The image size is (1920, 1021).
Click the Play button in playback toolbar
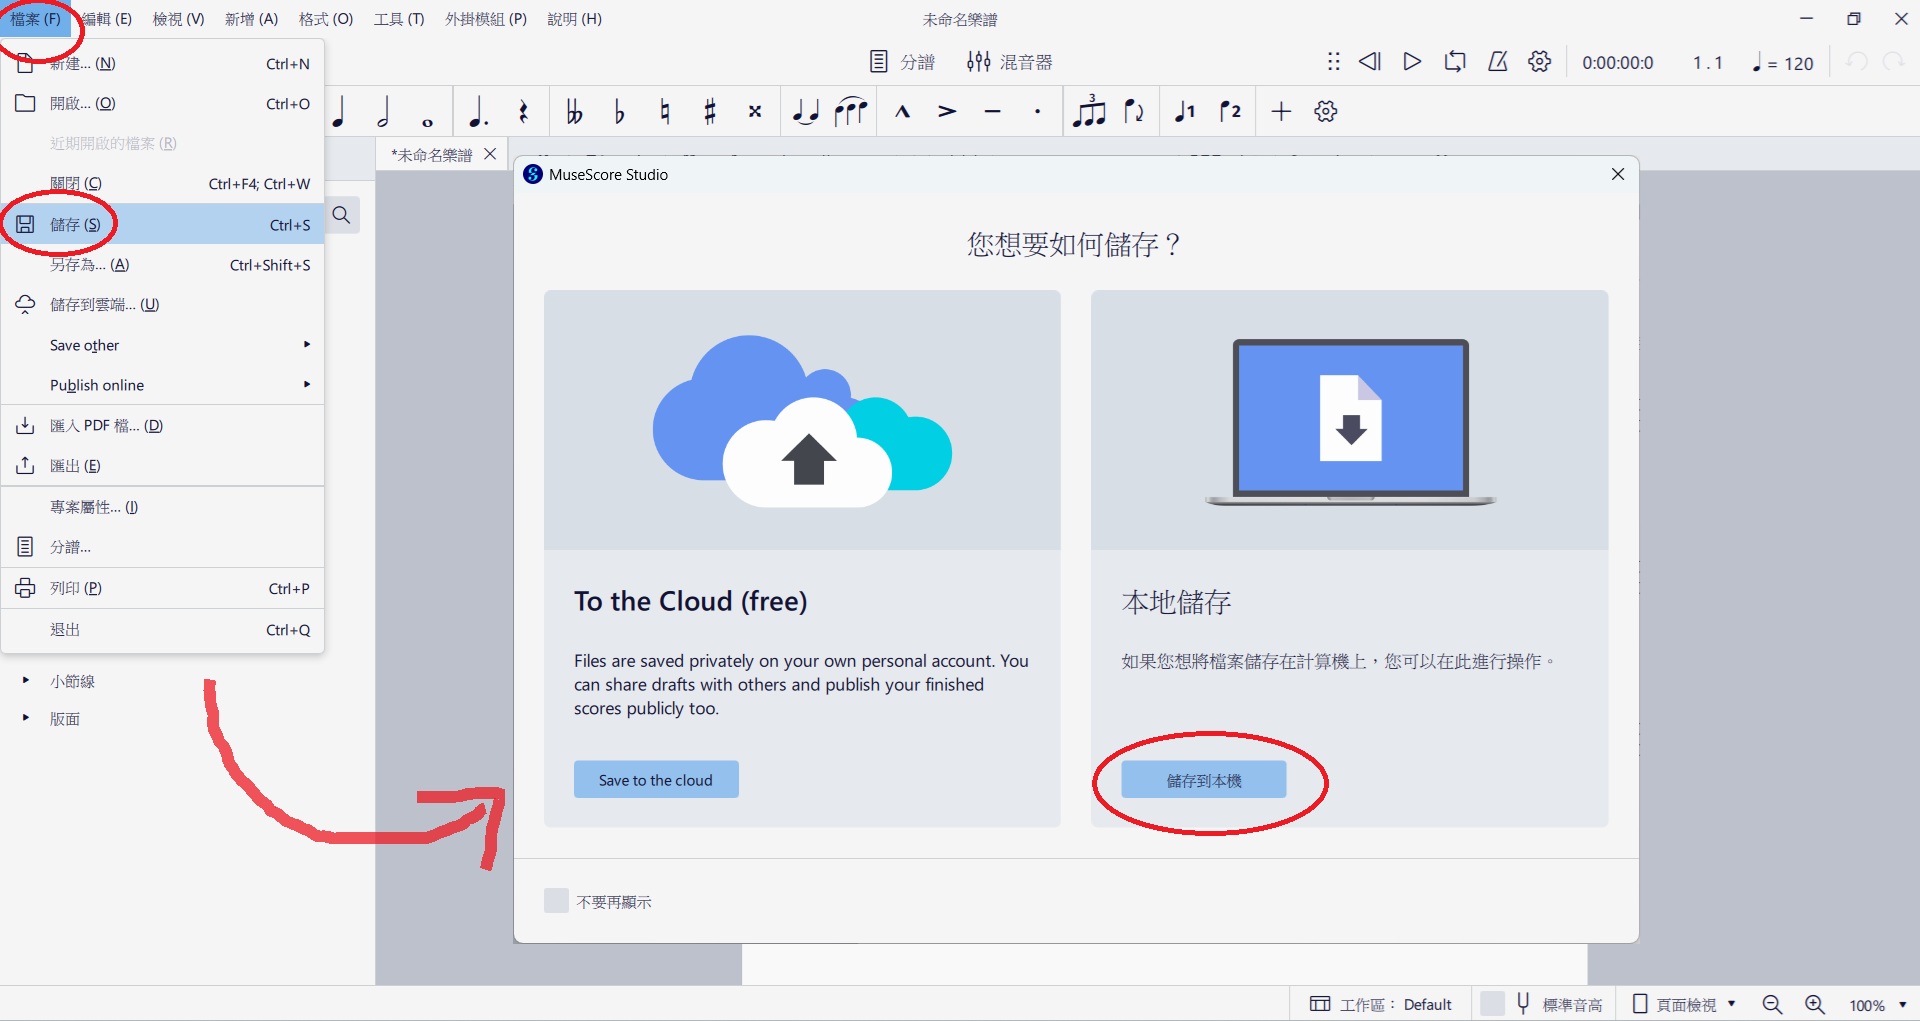(1412, 62)
